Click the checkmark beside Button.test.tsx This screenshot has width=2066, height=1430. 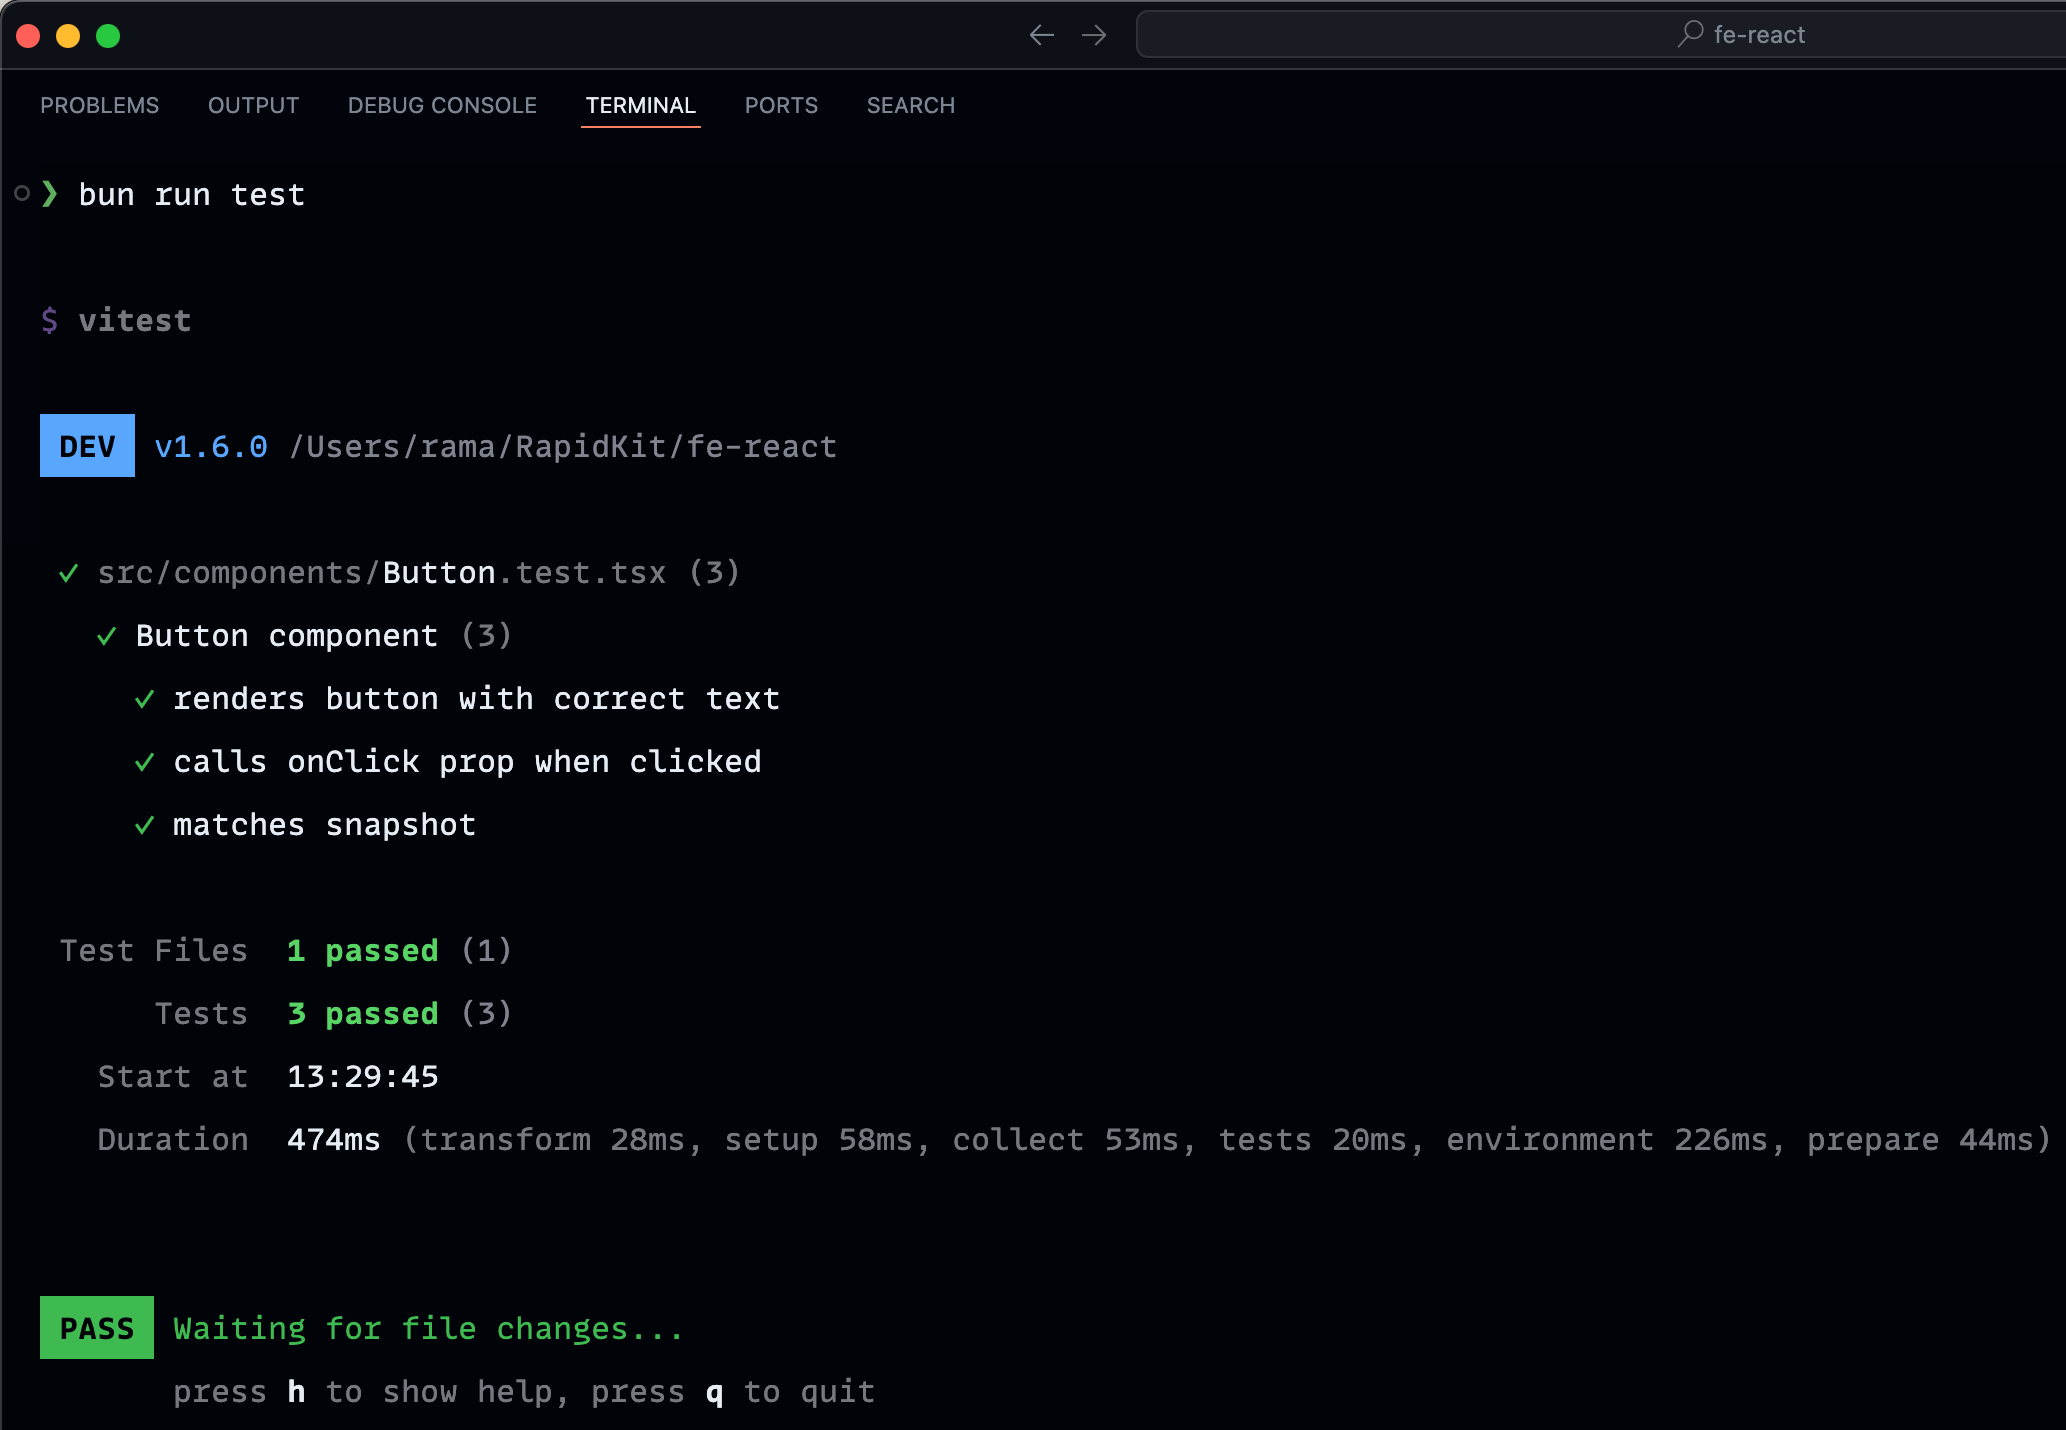[x=69, y=573]
